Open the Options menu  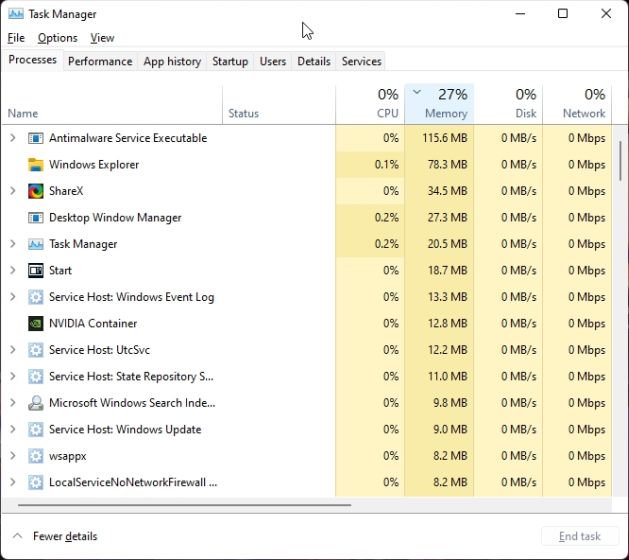(x=57, y=38)
